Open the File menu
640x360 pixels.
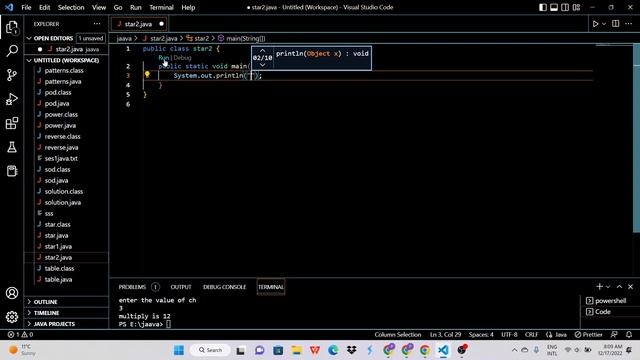point(26,7)
